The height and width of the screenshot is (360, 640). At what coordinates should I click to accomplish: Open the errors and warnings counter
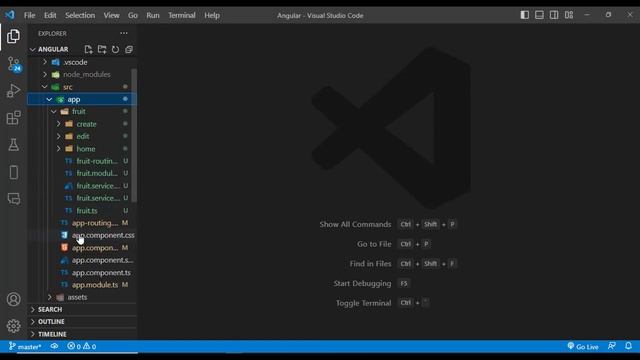click(82, 347)
